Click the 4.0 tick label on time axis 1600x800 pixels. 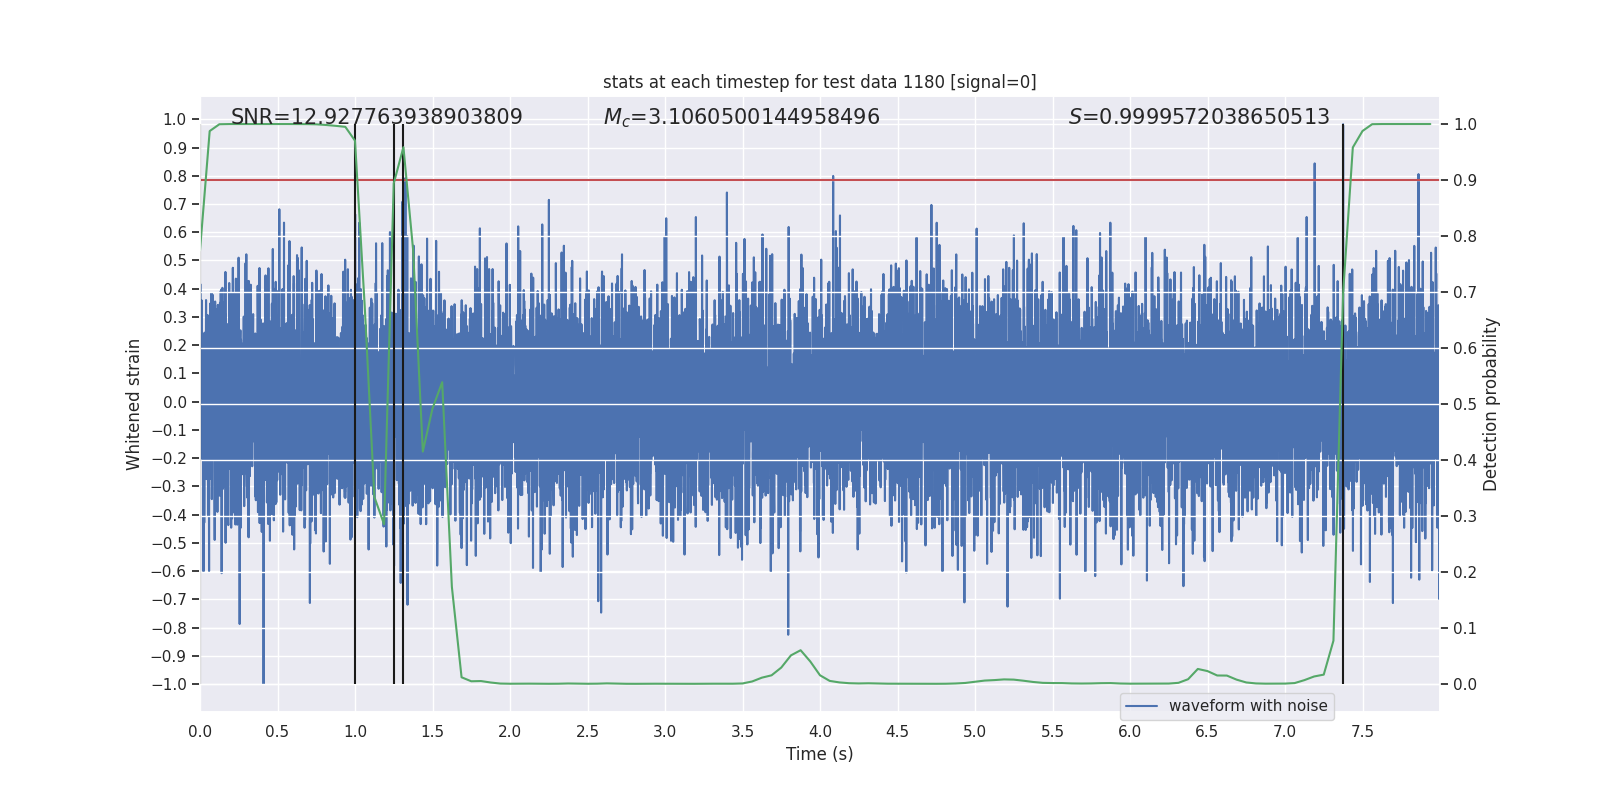pyautogui.click(x=820, y=731)
